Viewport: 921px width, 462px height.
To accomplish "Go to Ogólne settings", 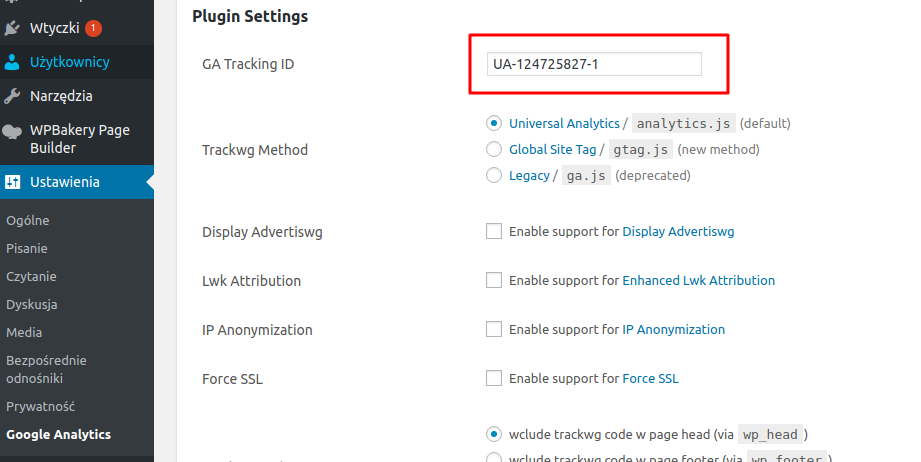I will [x=28, y=221].
